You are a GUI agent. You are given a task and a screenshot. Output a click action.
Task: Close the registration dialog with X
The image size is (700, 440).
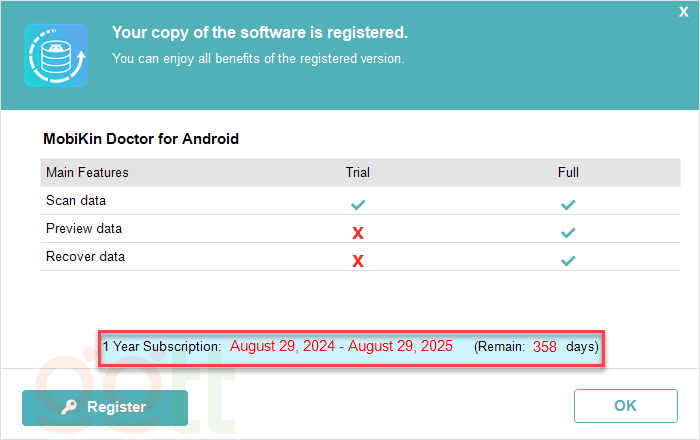(683, 11)
